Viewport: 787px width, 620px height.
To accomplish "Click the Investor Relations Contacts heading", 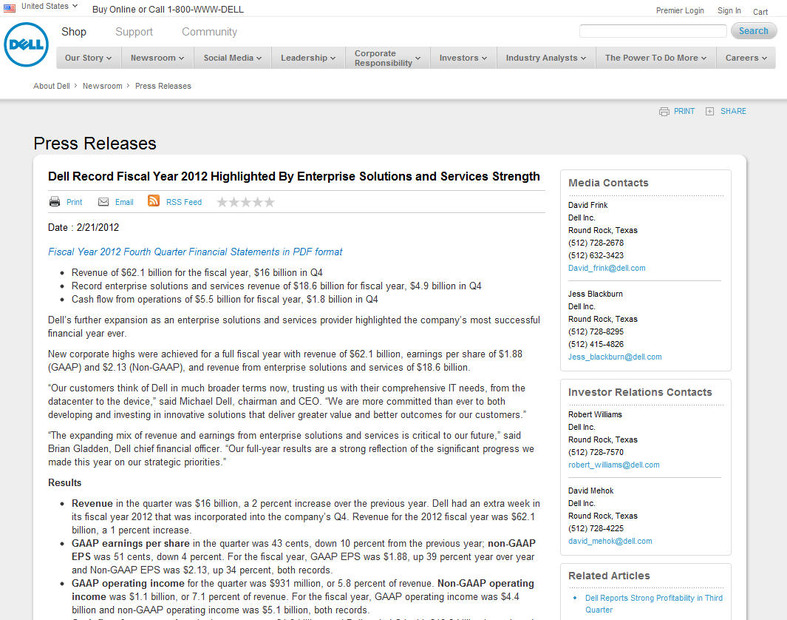I will click(640, 392).
